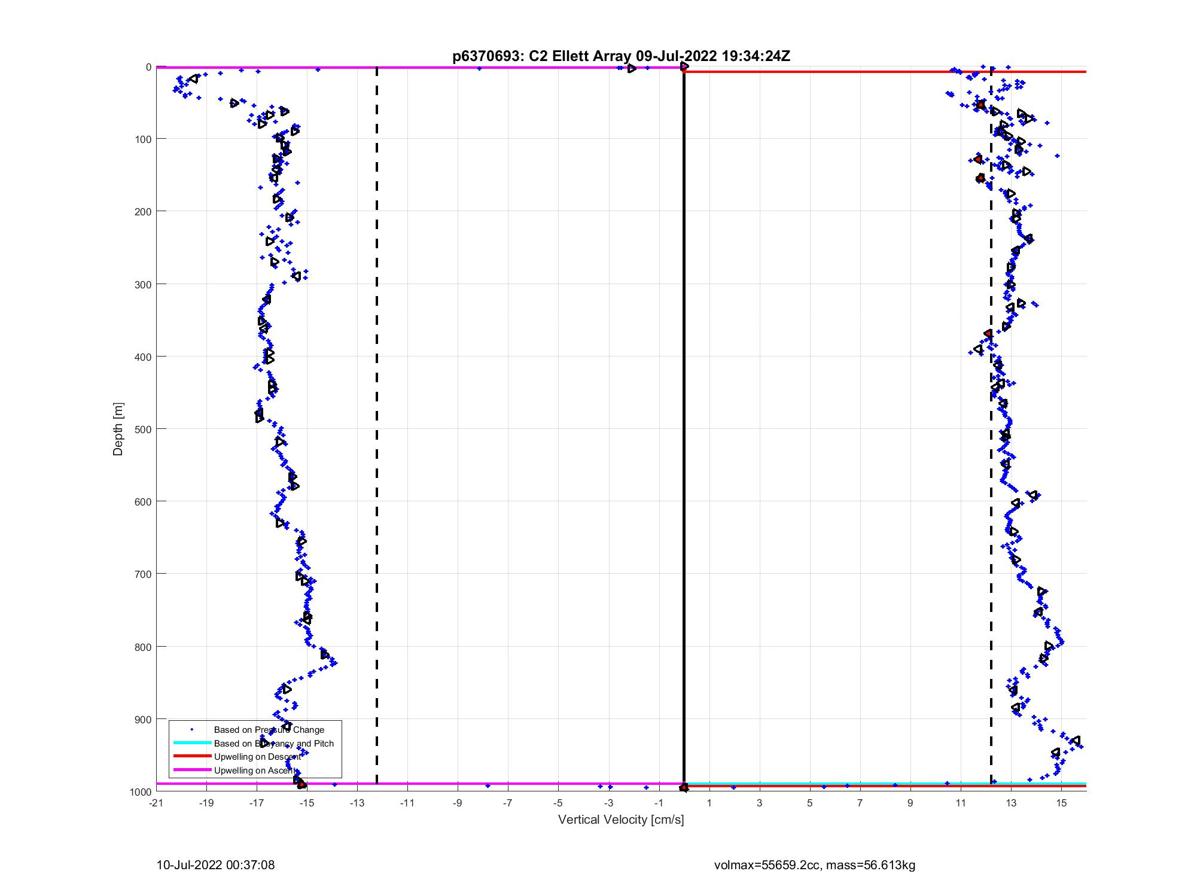The height and width of the screenshot is (889, 1200).
Task: Select 'volmax=55659.2cc, mass=56.613kg' footer text
Action: 815,865
